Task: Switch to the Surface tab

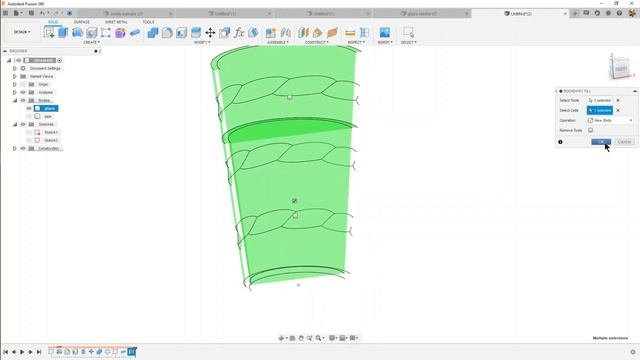Action: (x=82, y=22)
